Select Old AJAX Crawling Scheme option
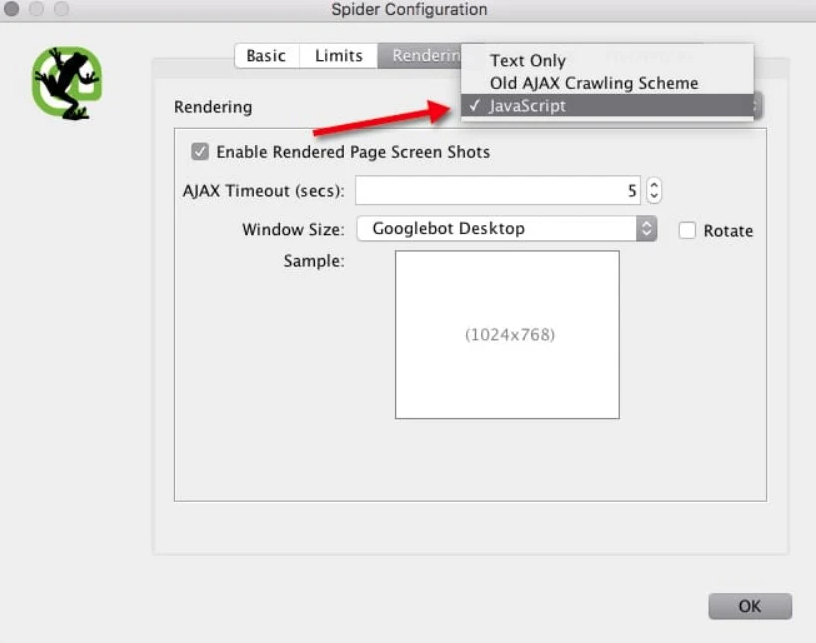 point(593,83)
